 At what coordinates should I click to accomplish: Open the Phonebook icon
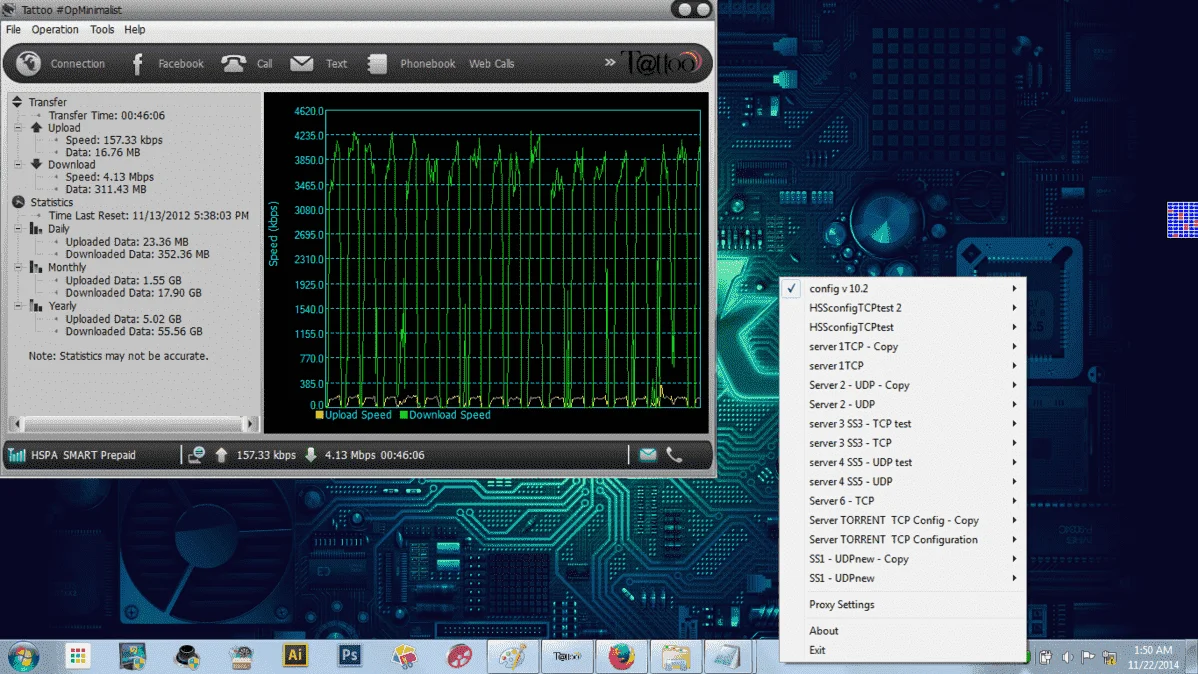tap(377, 63)
